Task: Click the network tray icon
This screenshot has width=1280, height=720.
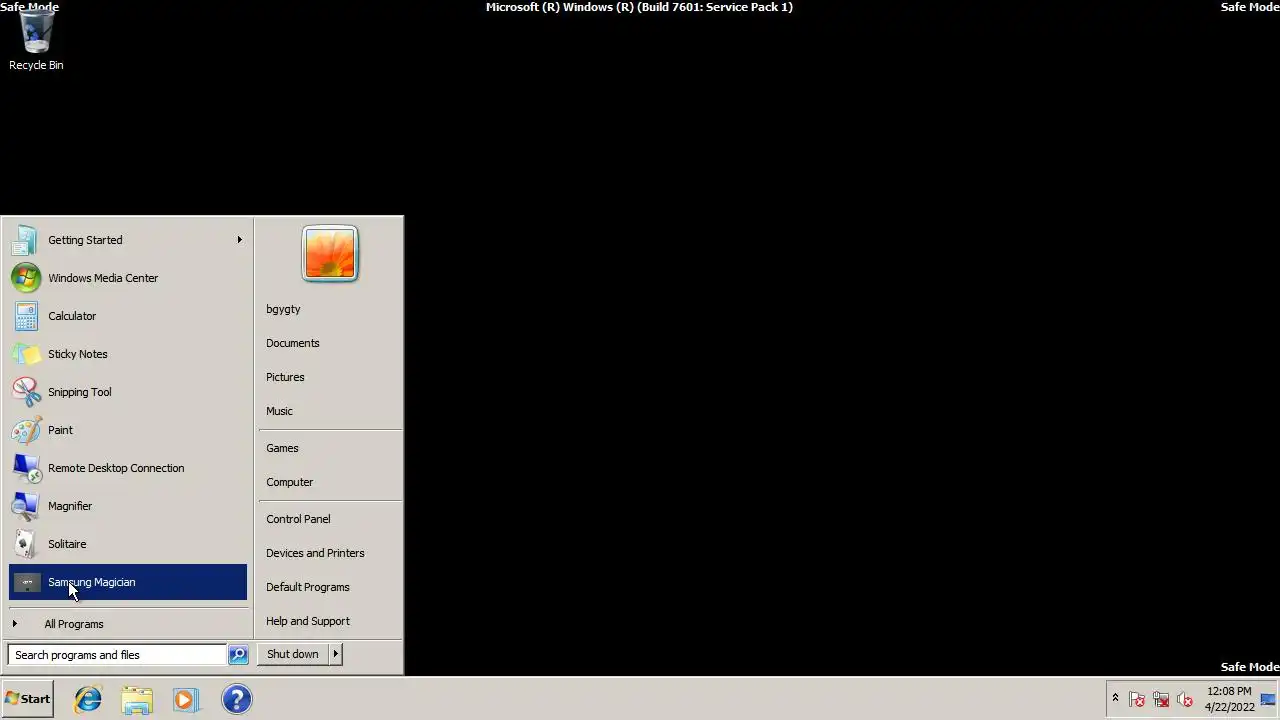Action: [x=1161, y=699]
